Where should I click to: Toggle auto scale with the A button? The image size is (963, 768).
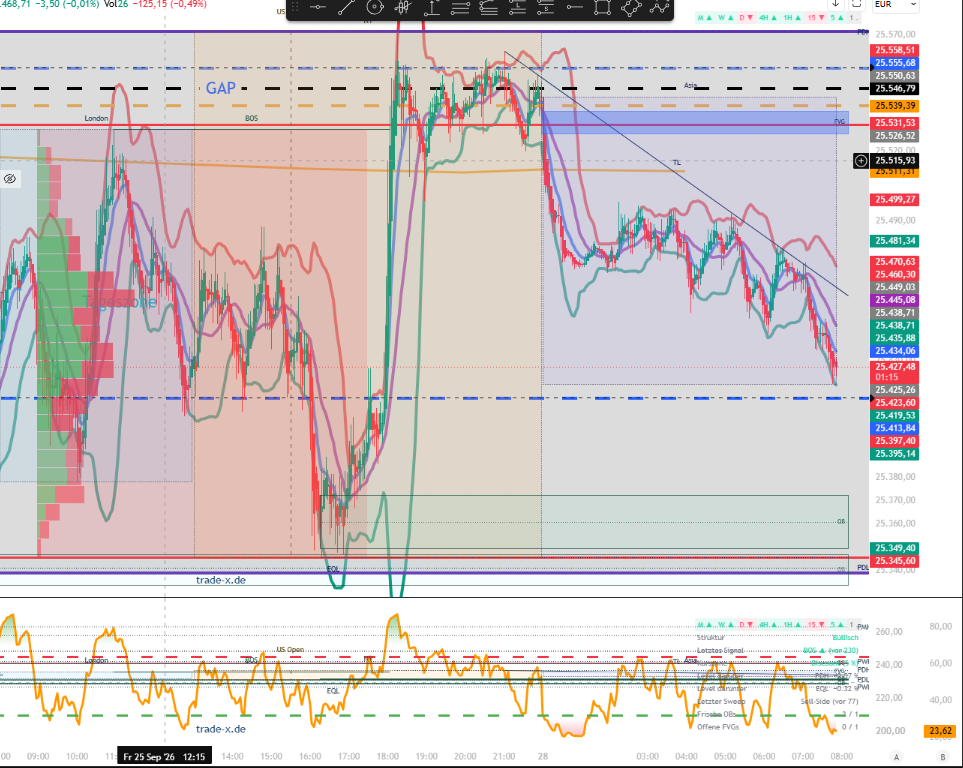[x=896, y=757]
